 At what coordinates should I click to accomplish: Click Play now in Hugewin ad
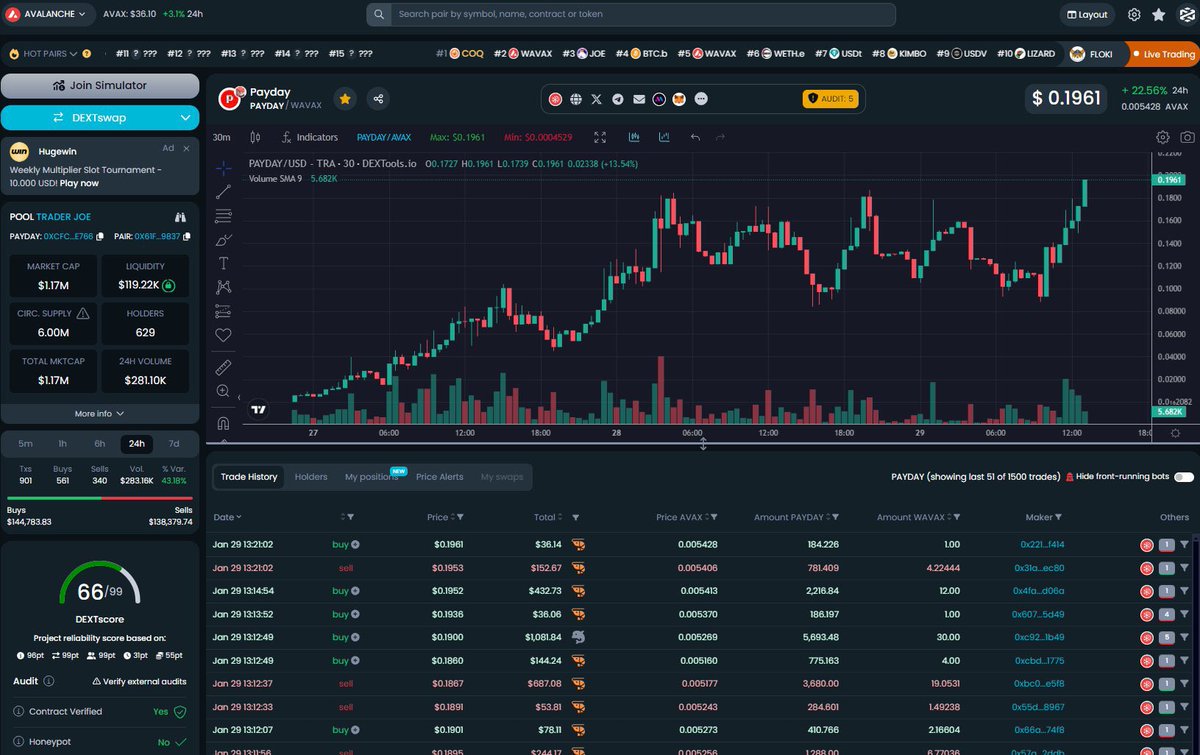click(x=79, y=183)
